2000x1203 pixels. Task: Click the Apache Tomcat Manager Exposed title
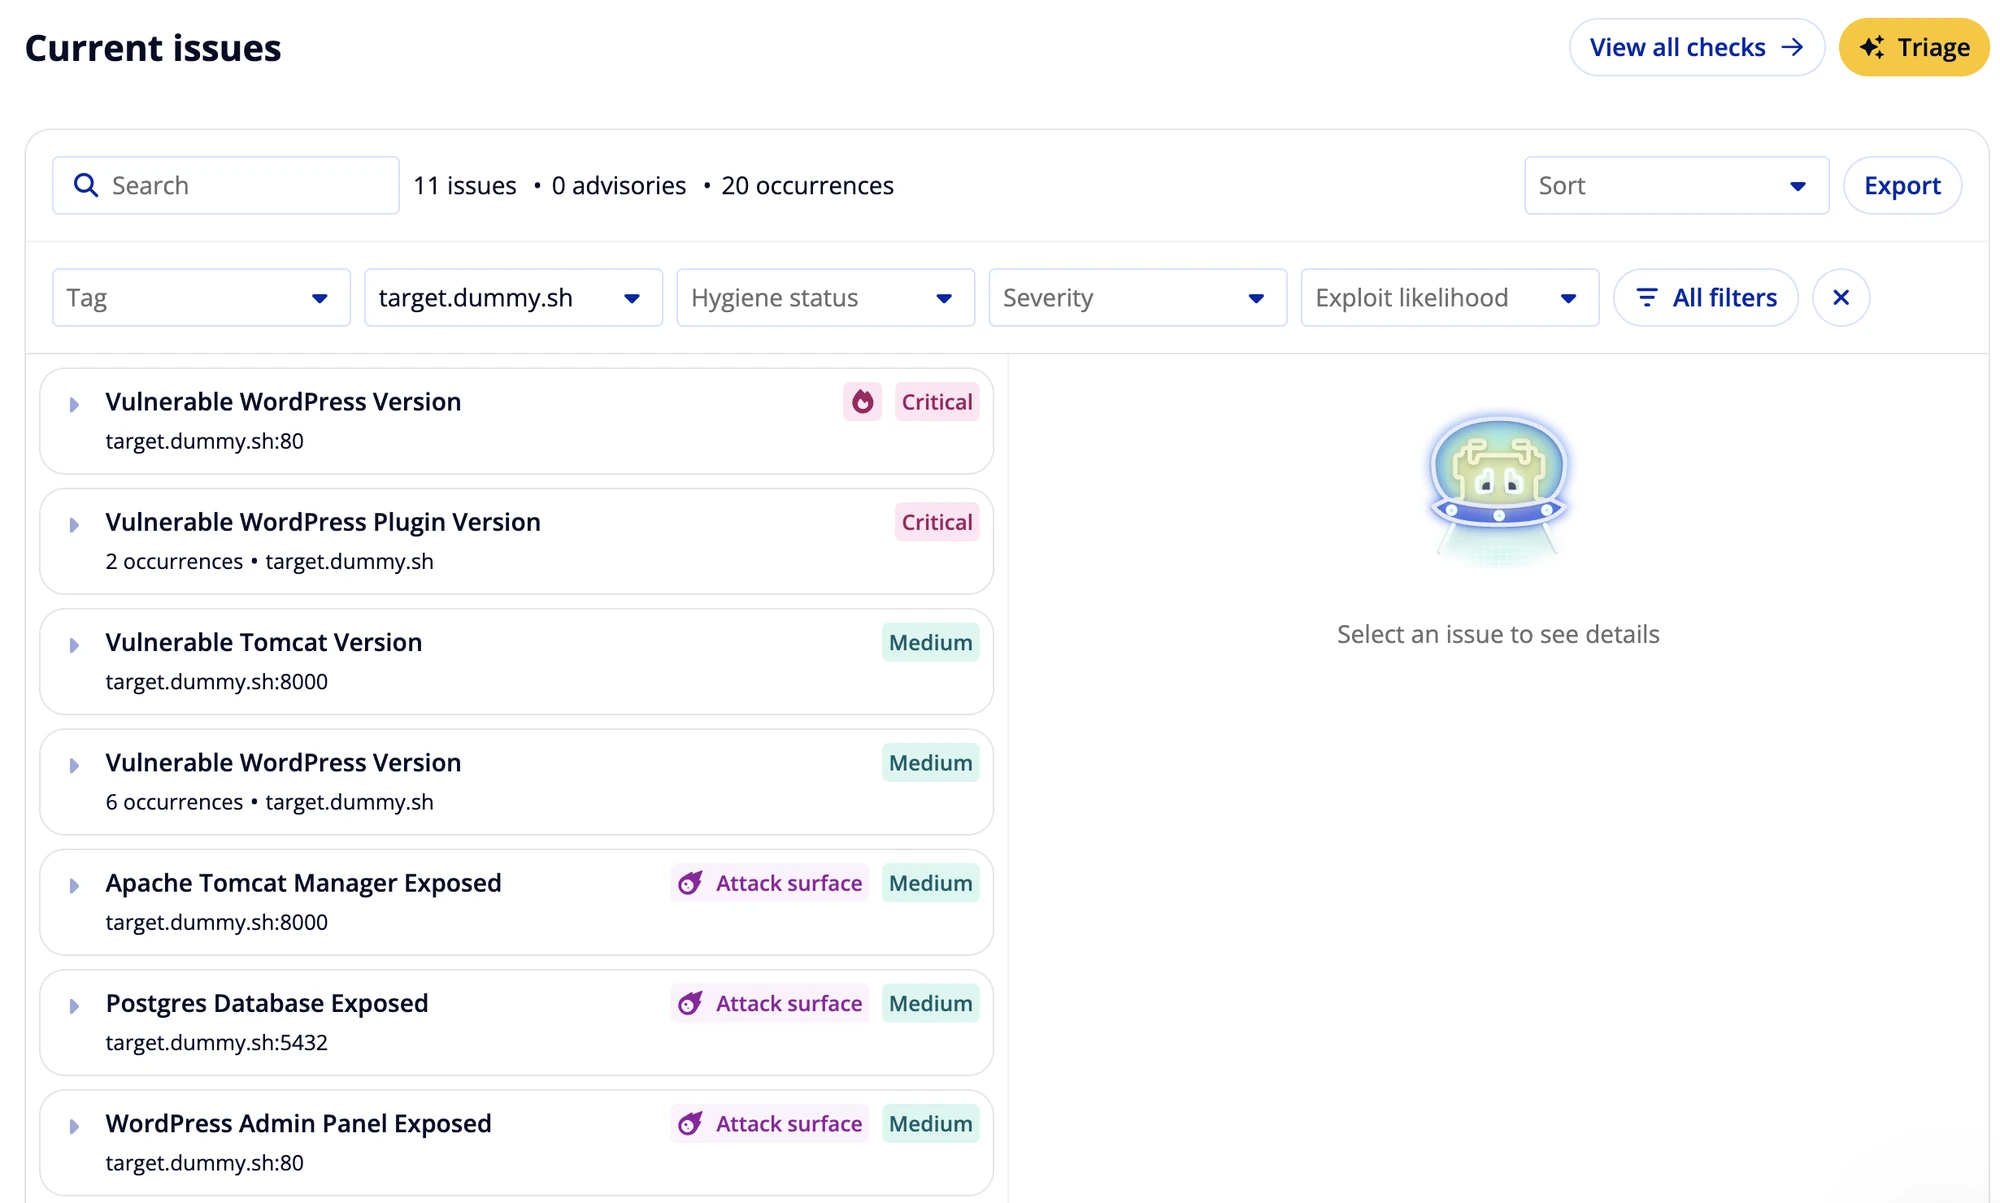tap(304, 883)
